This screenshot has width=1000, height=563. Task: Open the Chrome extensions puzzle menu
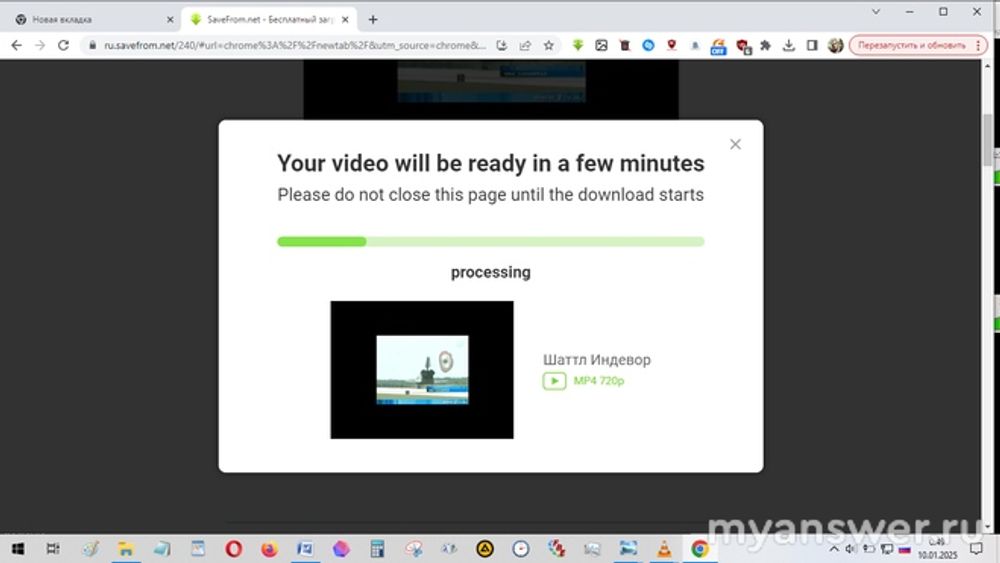coord(766,45)
